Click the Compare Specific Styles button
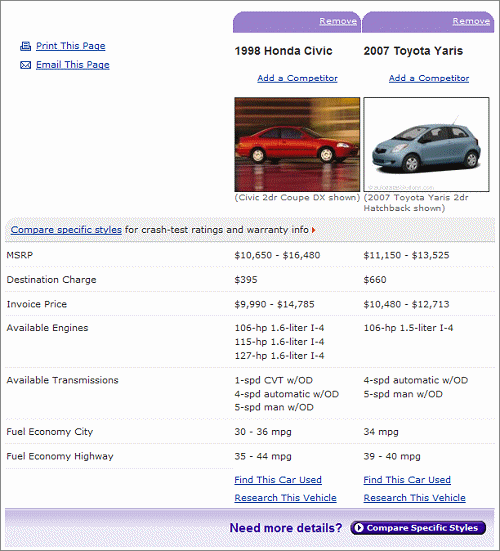The image size is (500, 551). coord(418,528)
